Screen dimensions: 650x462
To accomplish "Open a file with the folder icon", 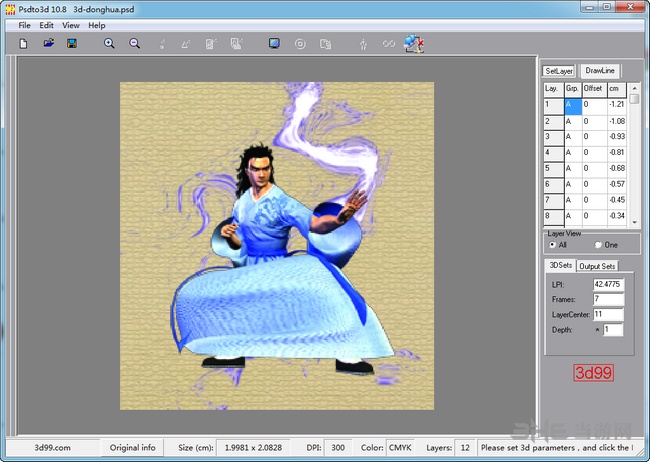I will tap(49, 43).
